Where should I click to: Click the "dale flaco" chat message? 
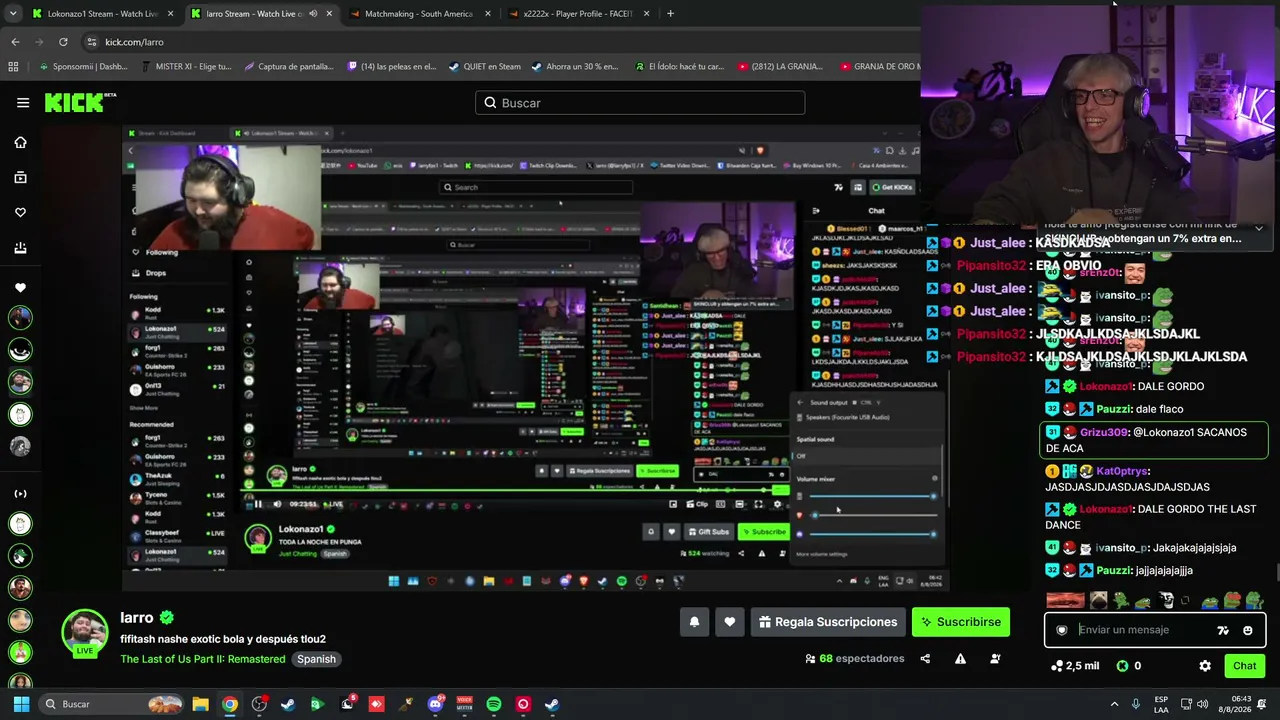tap(1157, 409)
